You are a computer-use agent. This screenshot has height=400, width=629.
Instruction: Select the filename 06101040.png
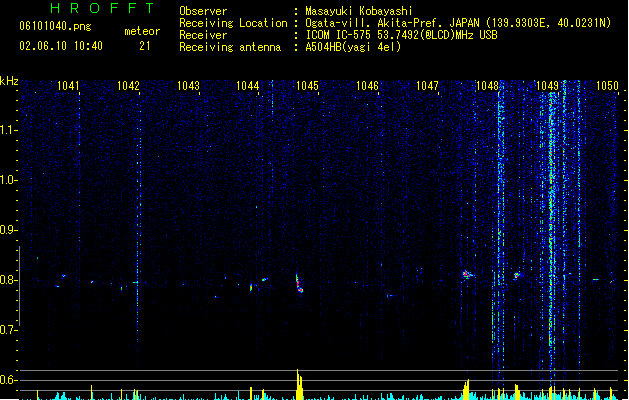55,26
